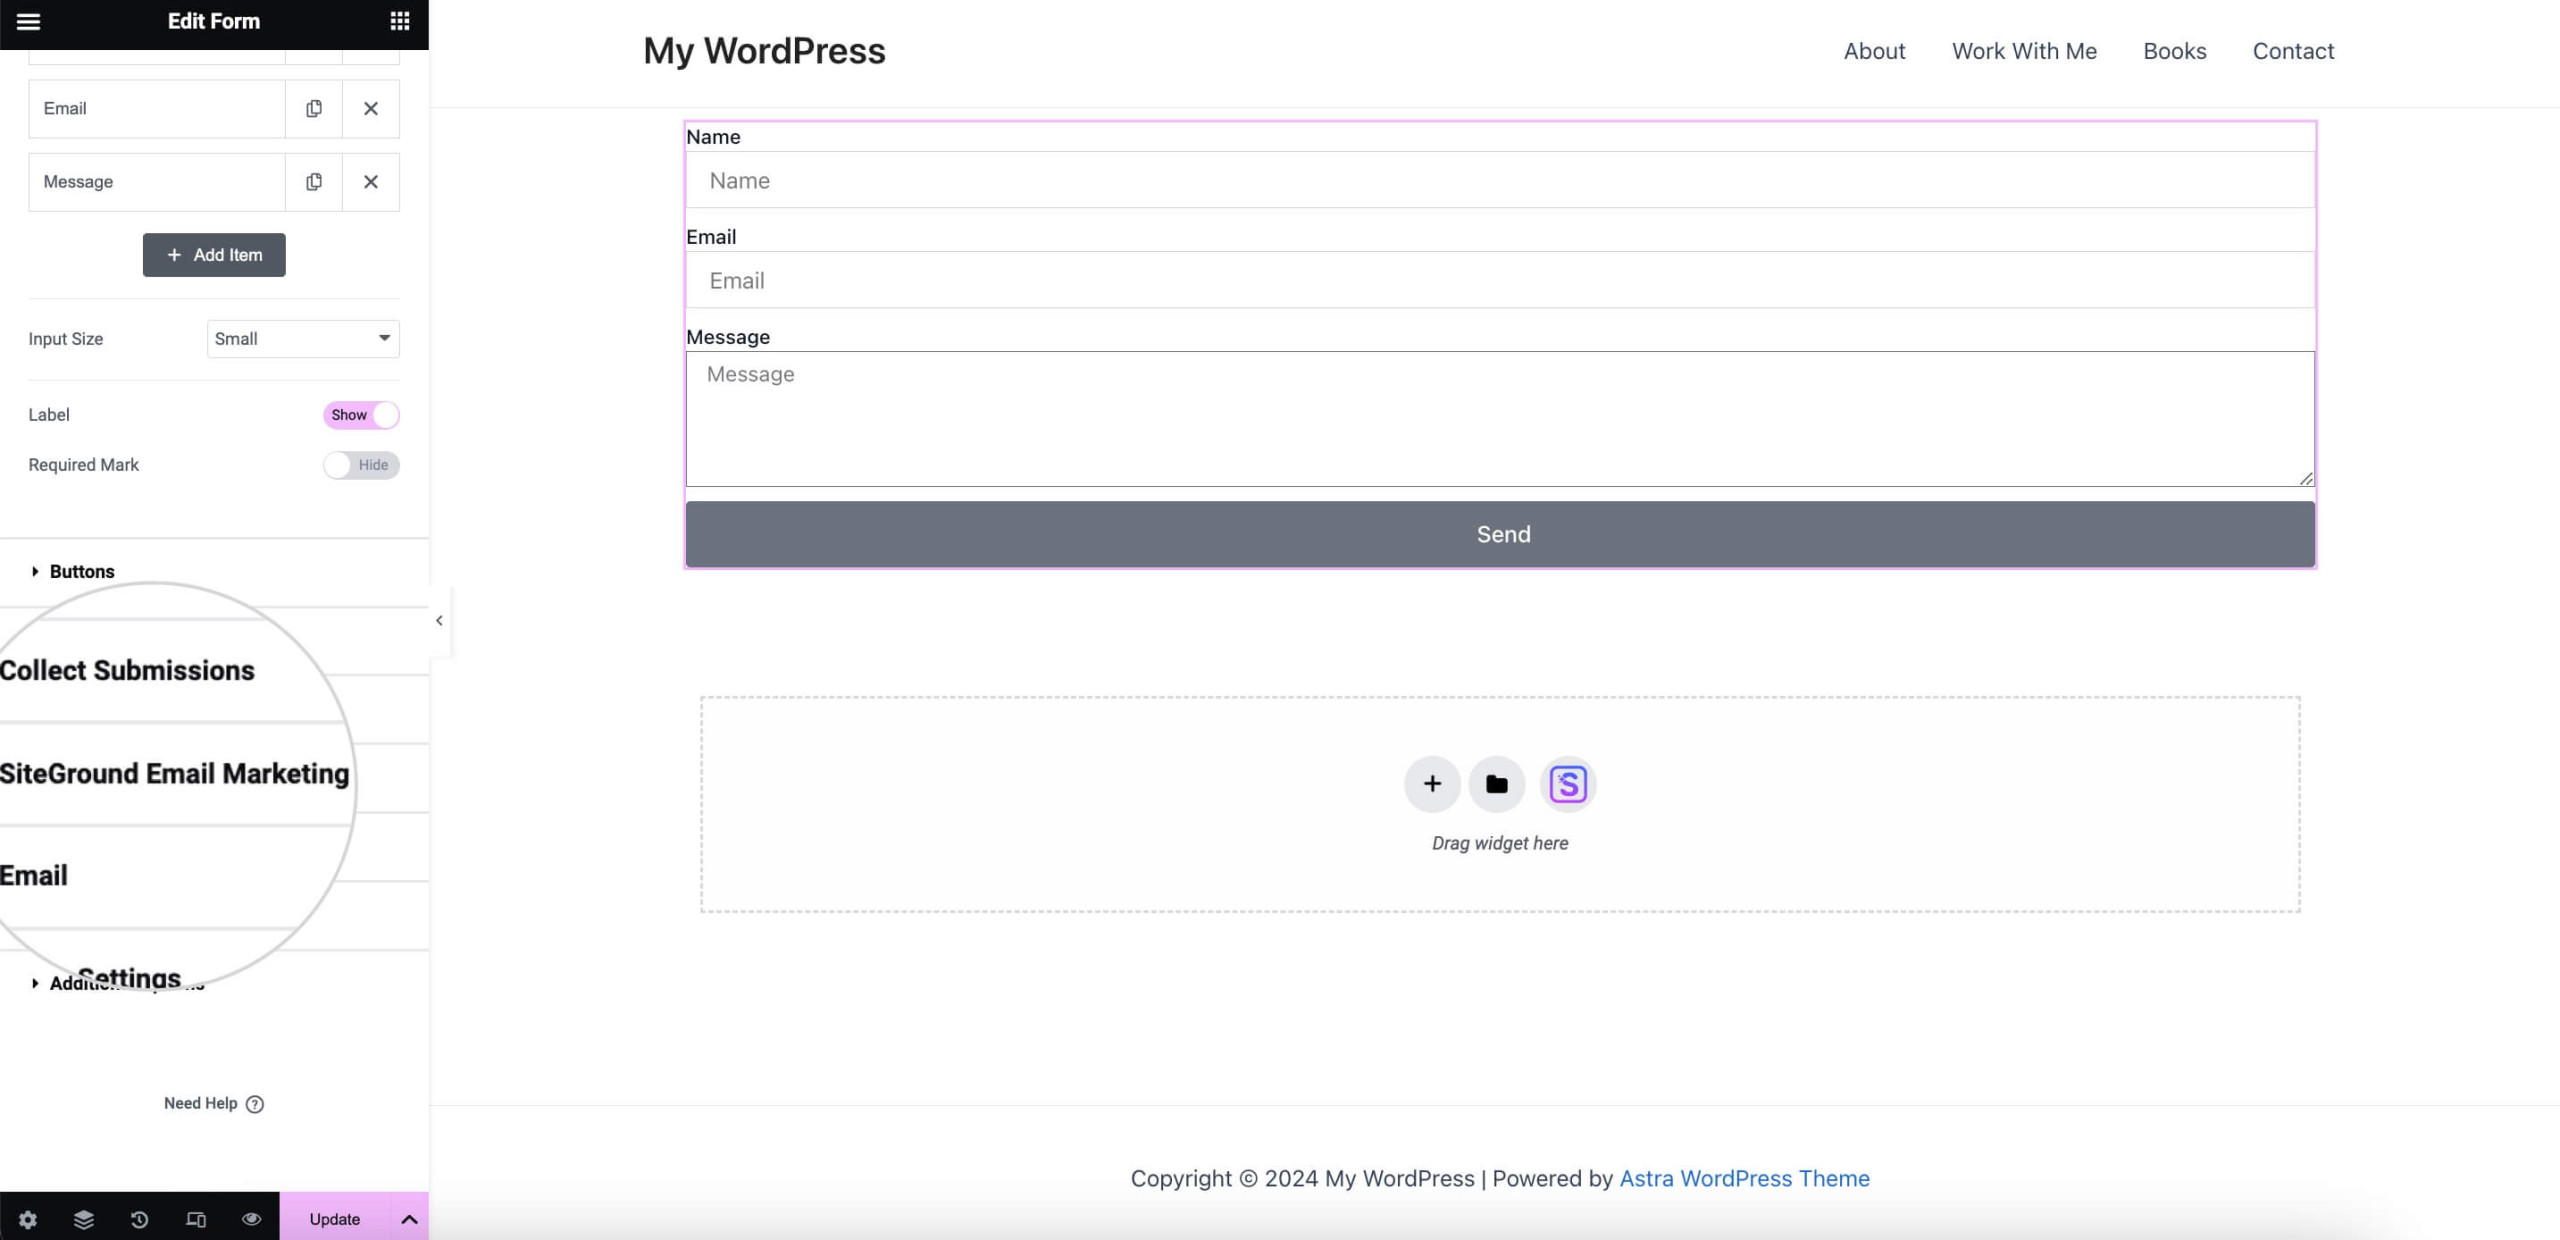This screenshot has width=2560, height=1240.
Task: Duplicate the Message form field item
Action: tap(314, 182)
